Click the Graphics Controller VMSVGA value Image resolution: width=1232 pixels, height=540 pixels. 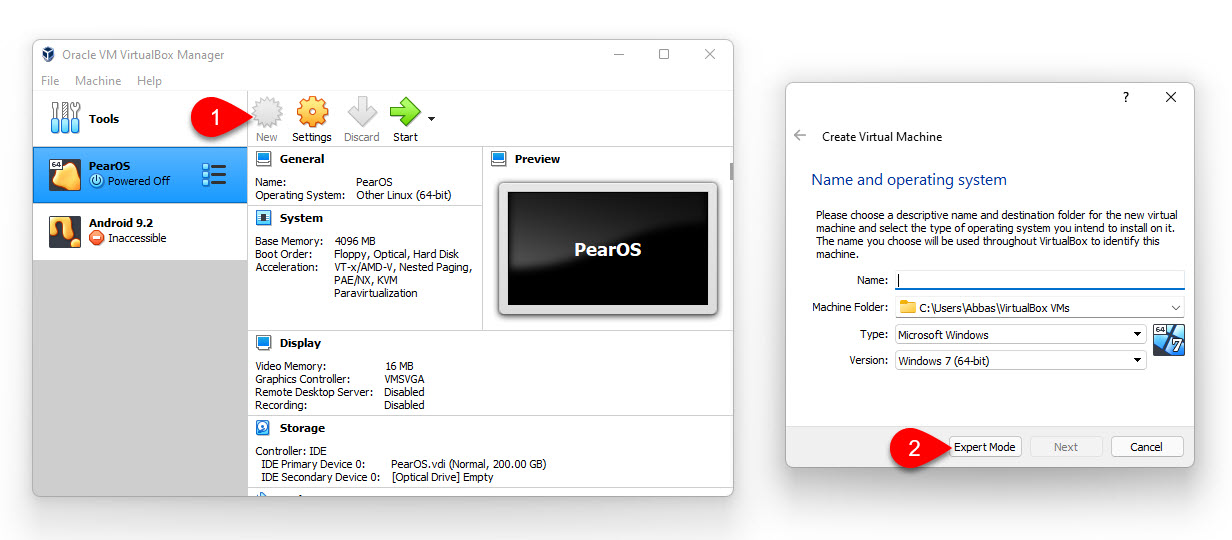tap(405, 380)
